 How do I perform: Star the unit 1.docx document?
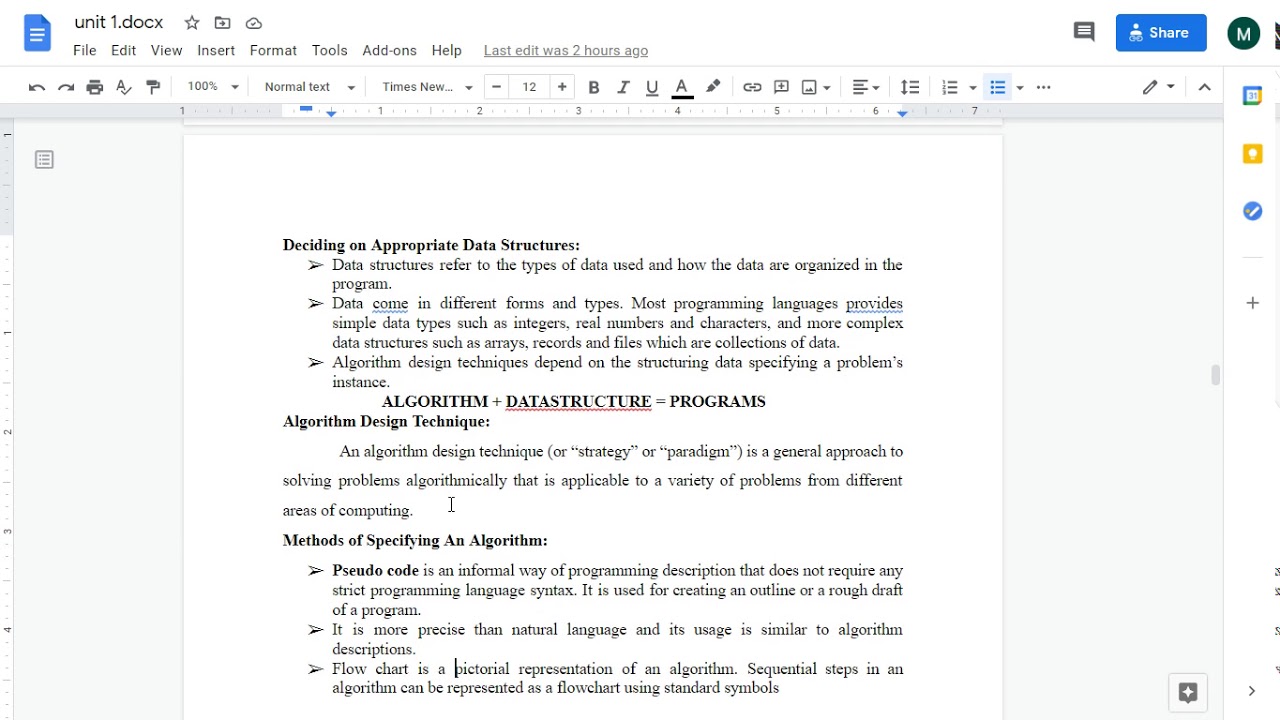(x=192, y=23)
